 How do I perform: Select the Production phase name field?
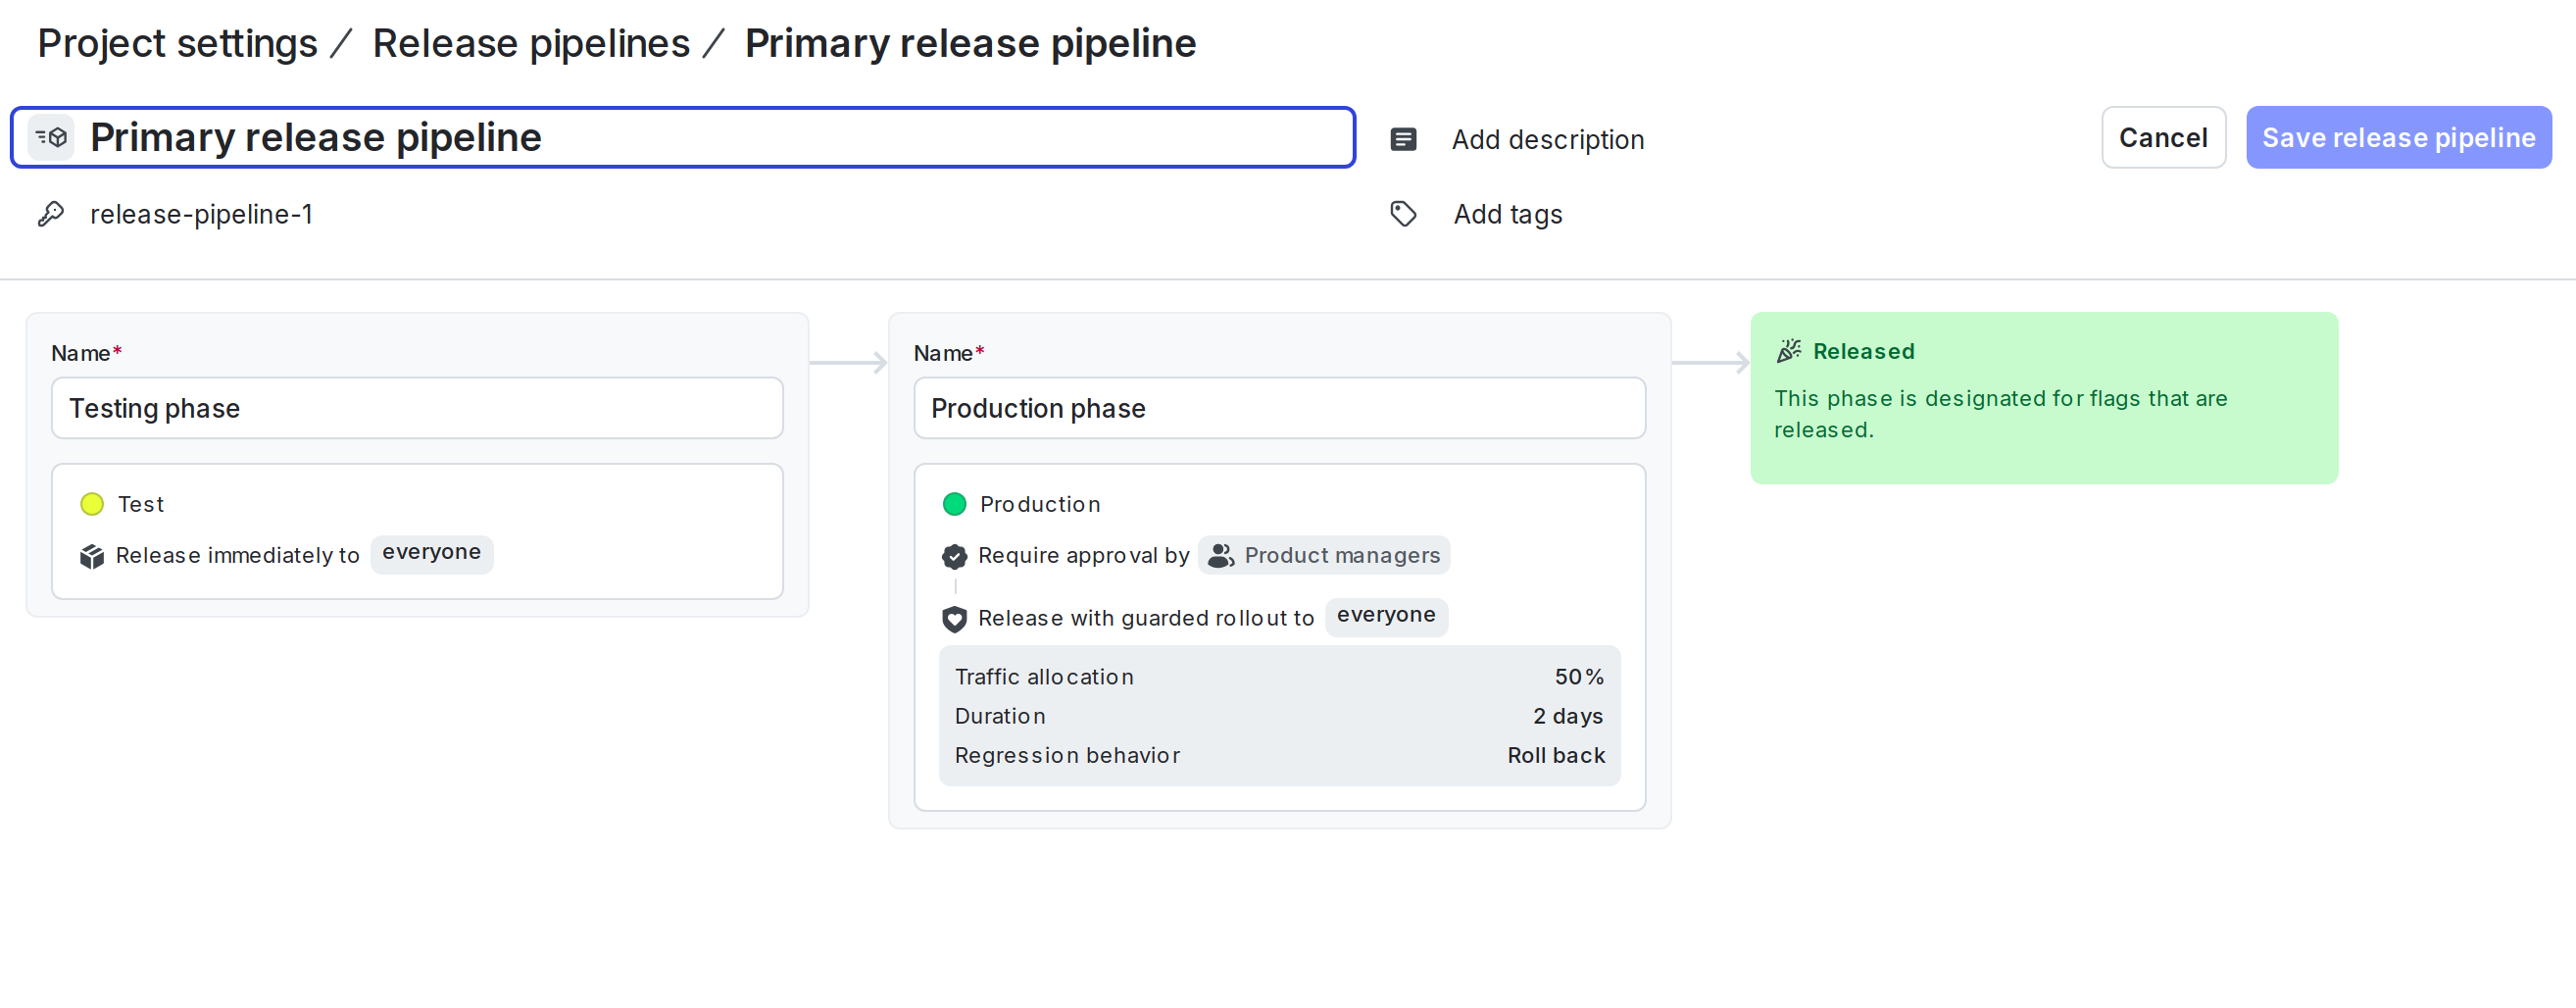click(x=1279, y=408)
